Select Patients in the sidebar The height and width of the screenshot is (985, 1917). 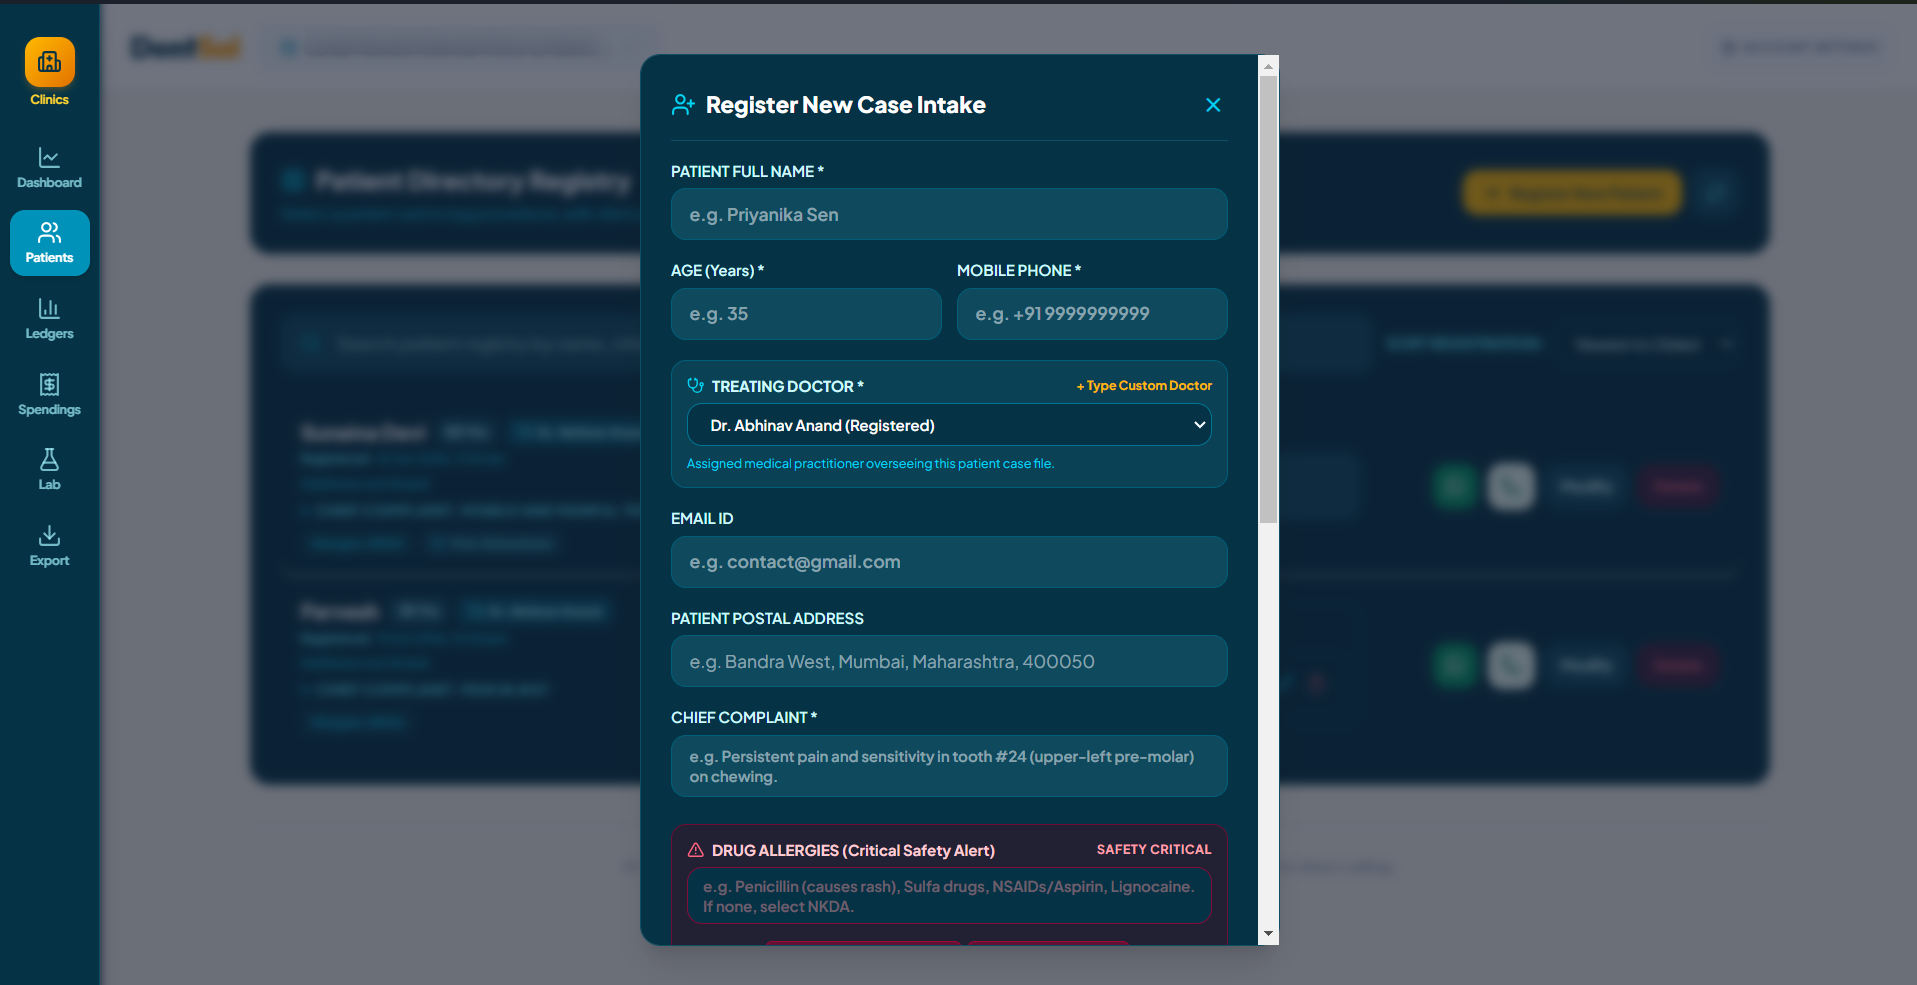point(49,243)
